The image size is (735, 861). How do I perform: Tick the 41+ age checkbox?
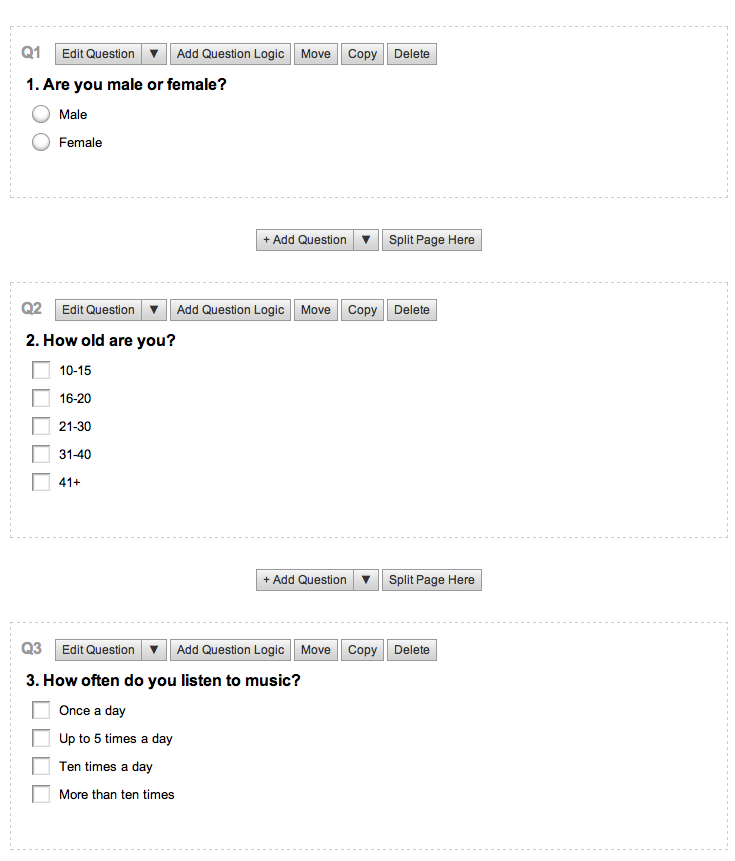[x=41, y=482]
